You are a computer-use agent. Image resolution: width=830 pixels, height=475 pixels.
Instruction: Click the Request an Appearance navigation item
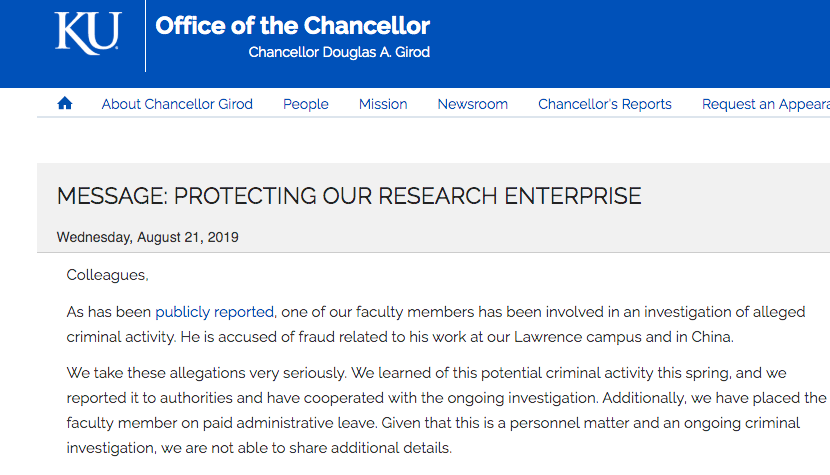[x=765, y=104]
